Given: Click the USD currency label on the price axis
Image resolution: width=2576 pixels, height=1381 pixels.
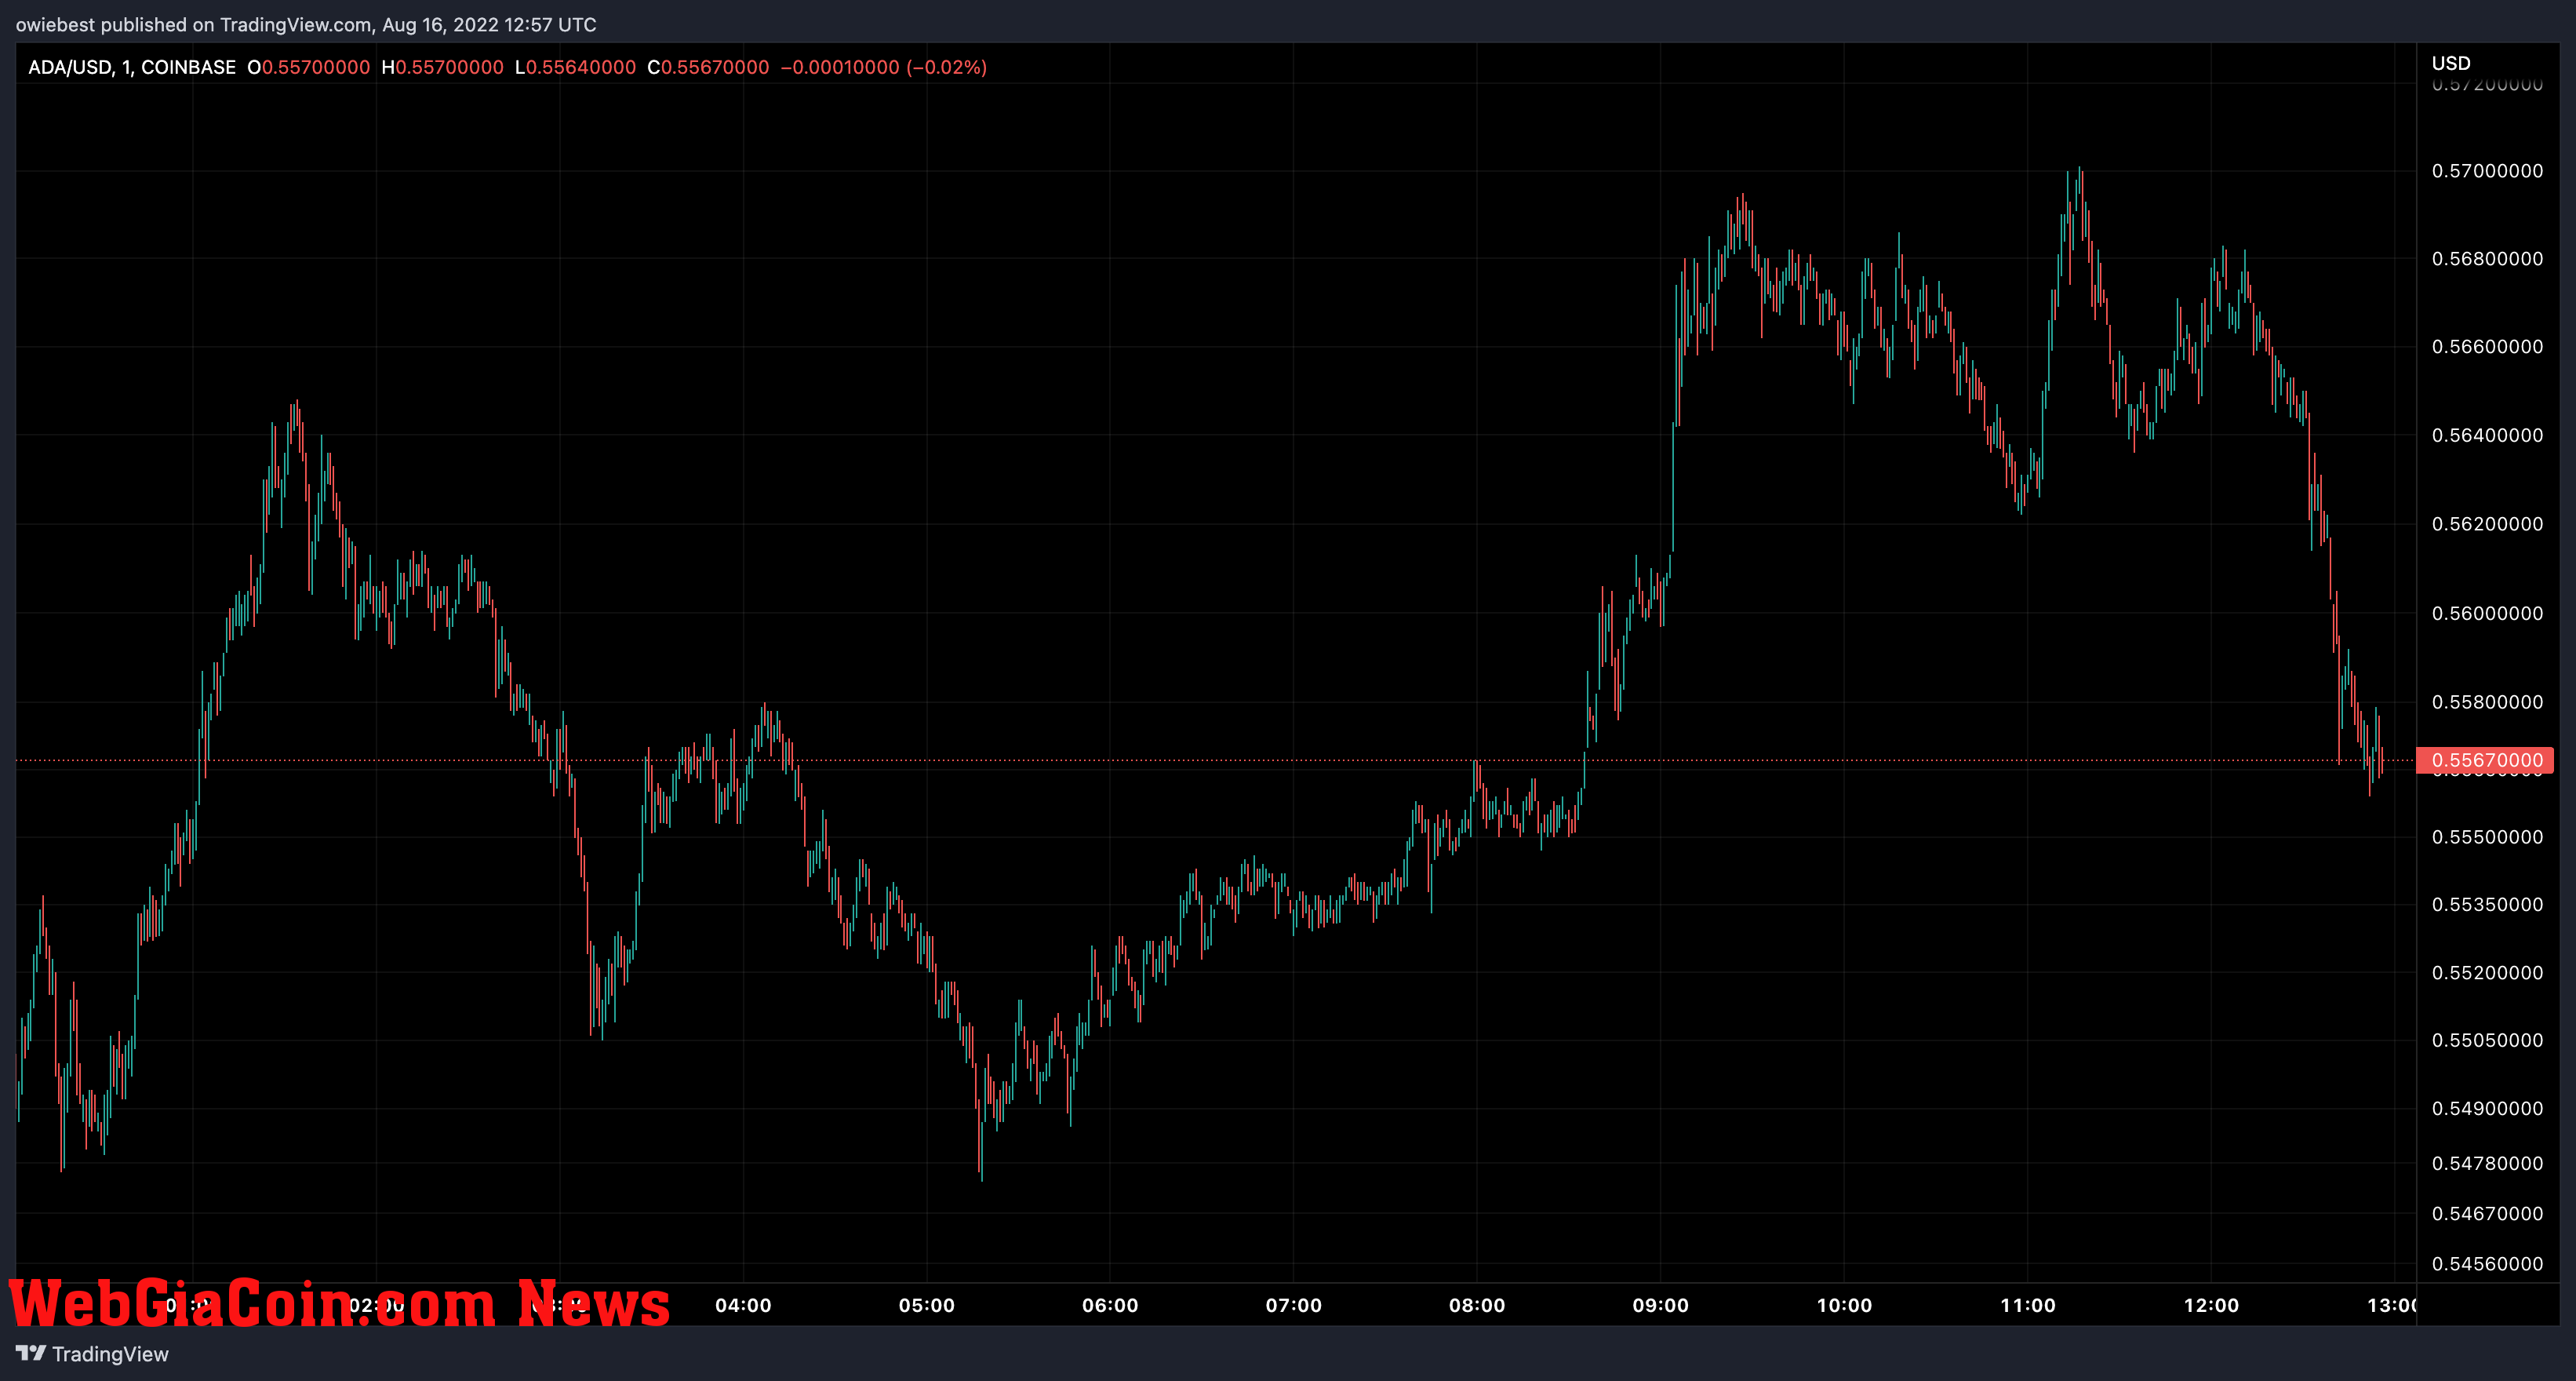Looking at the screenshot, I should [2451, 63].
